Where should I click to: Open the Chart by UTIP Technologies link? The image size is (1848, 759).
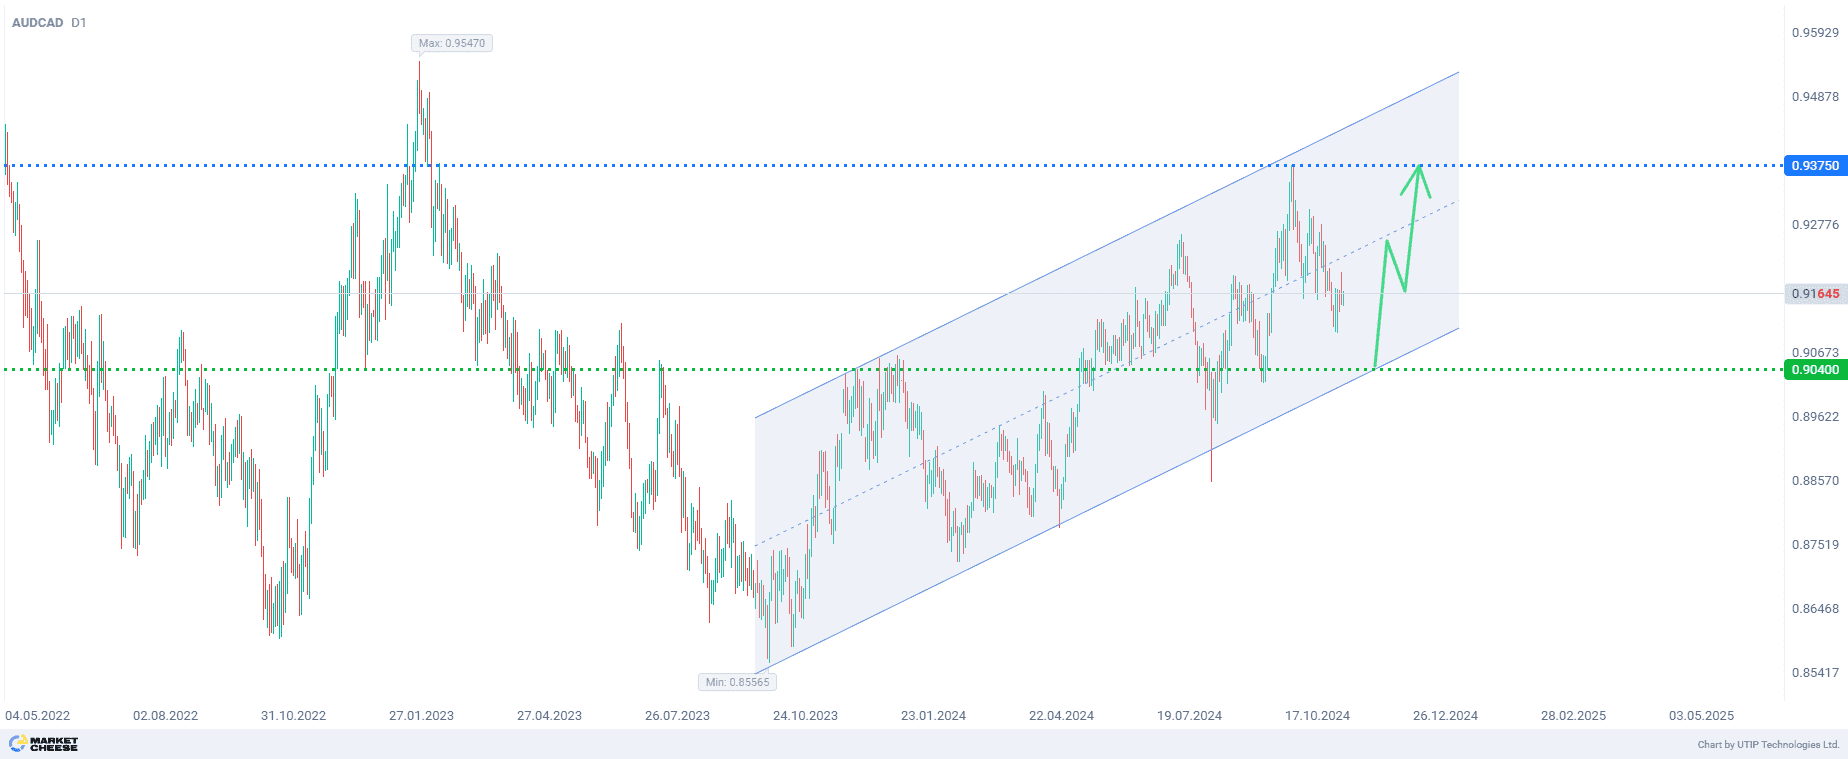point(1767,745)
